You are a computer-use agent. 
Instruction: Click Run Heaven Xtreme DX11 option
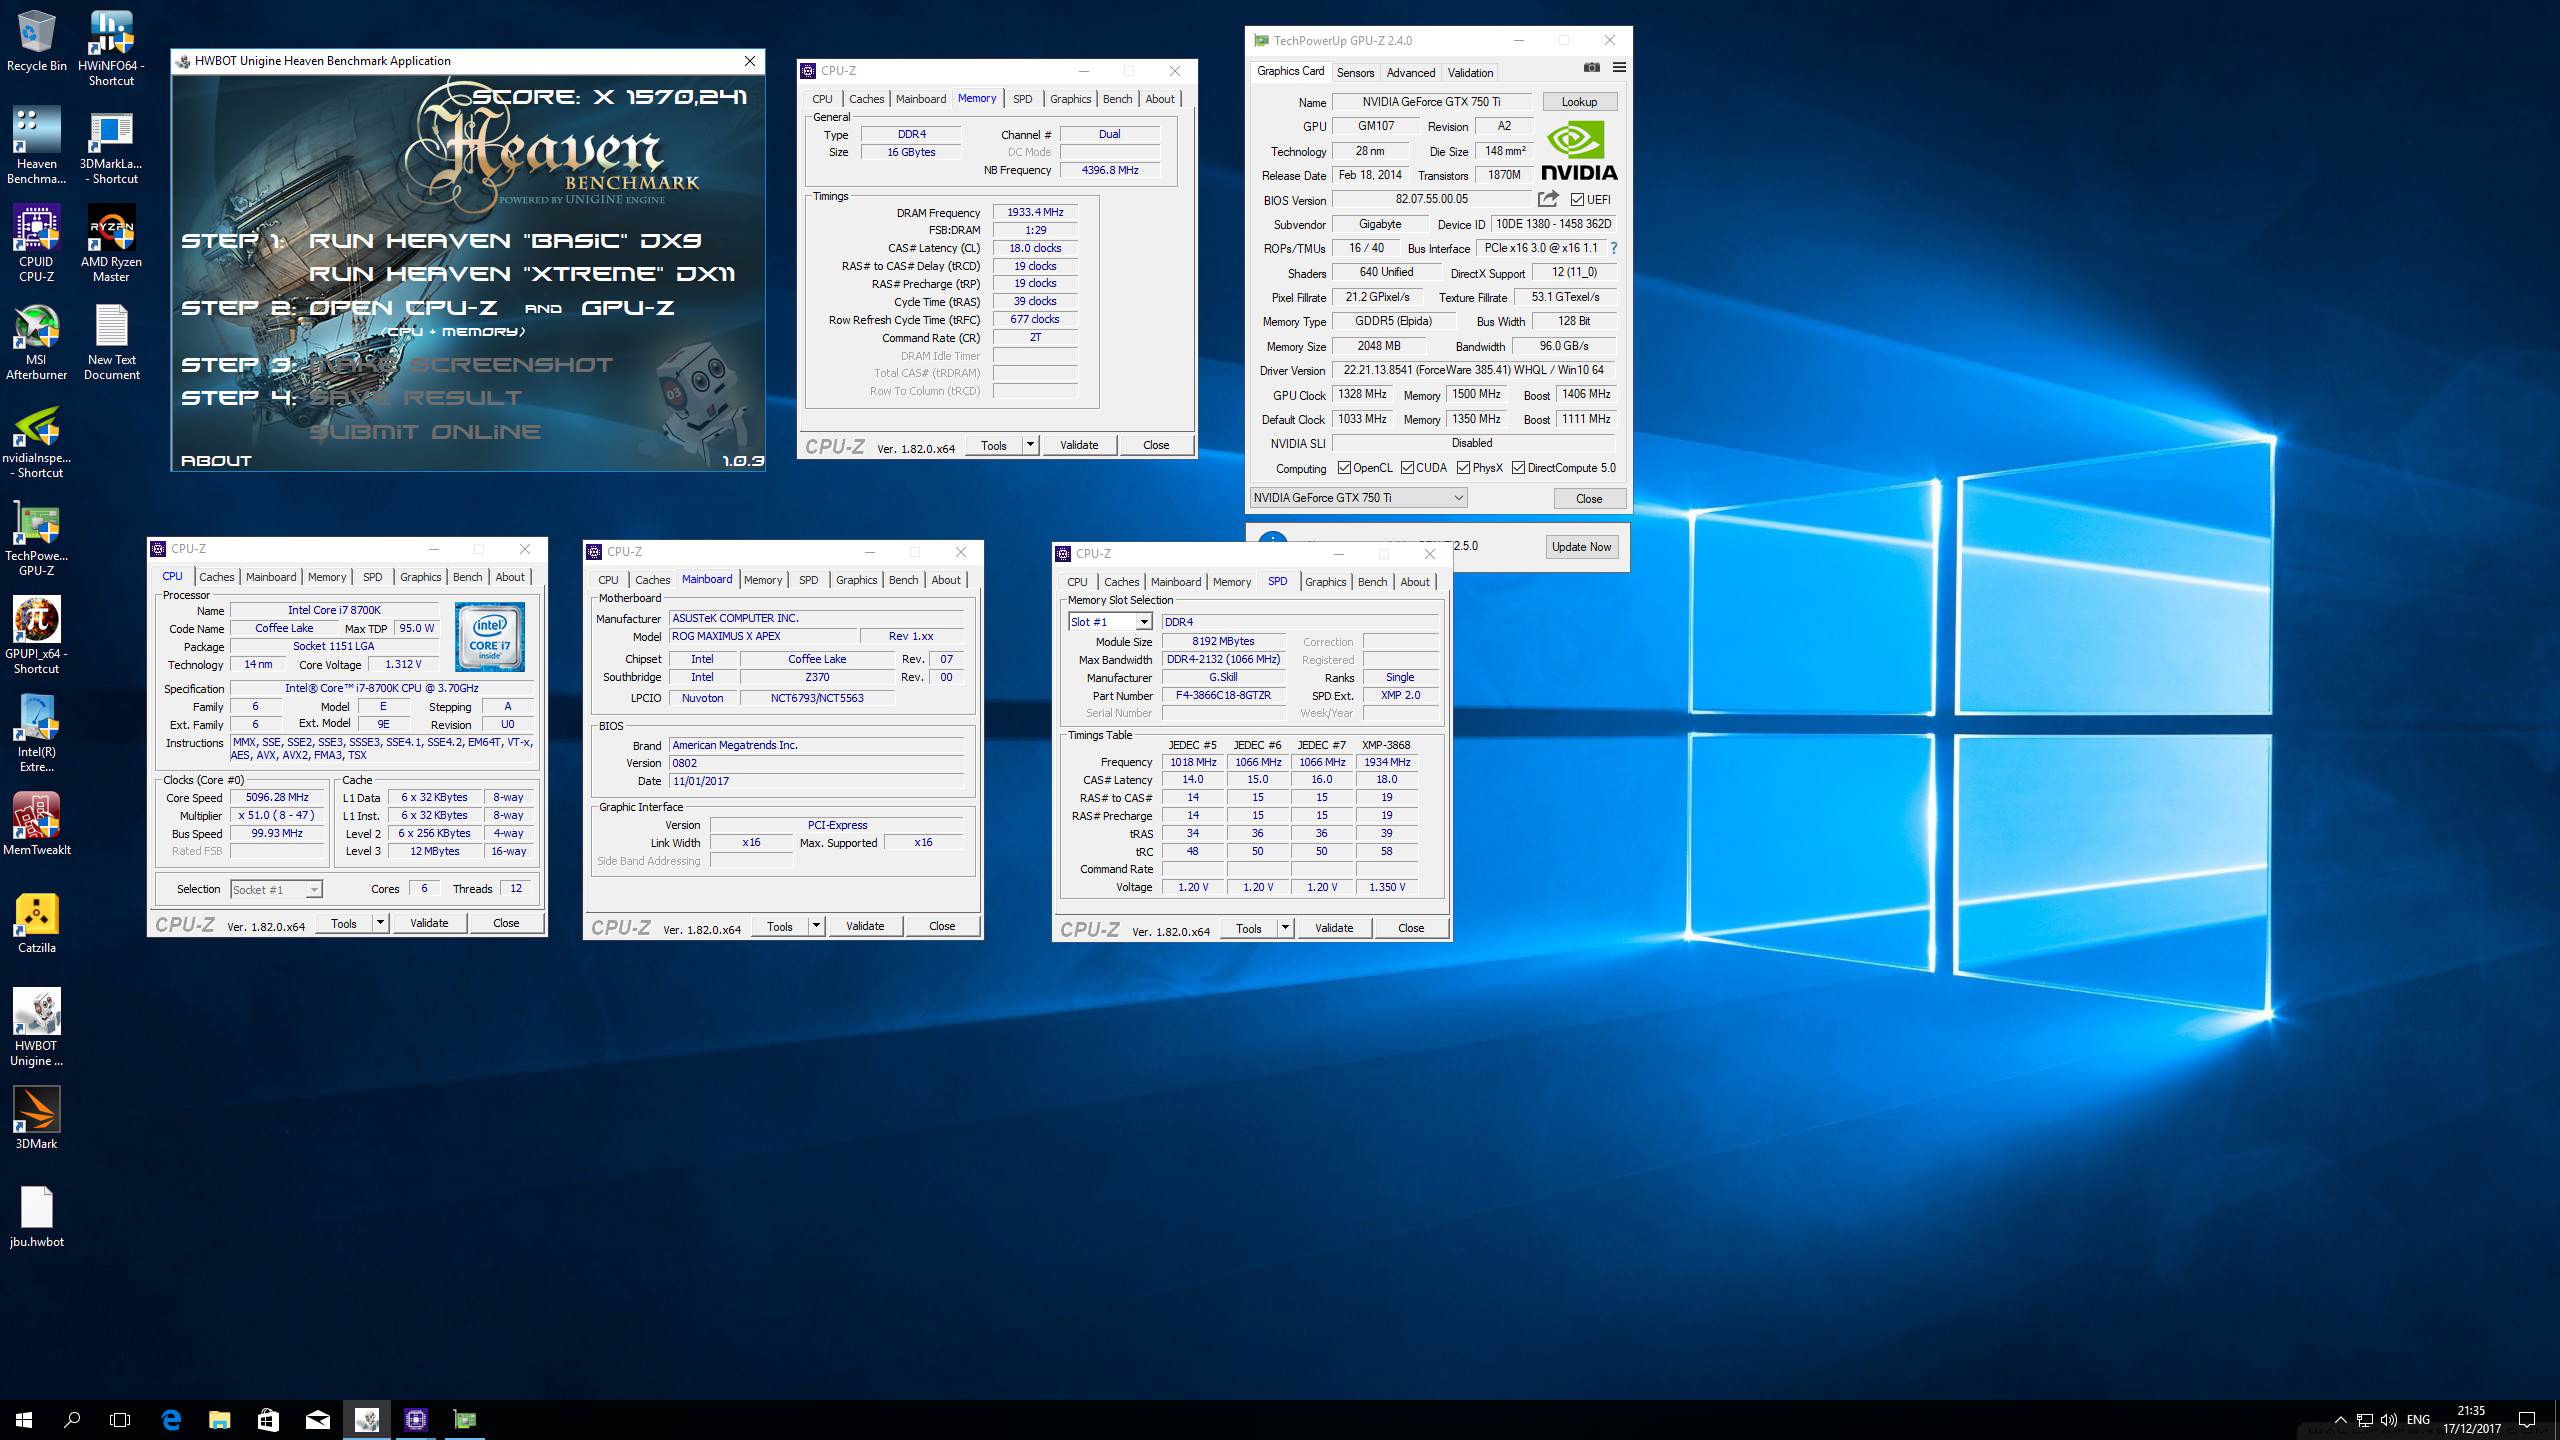[x=521, y=274]
